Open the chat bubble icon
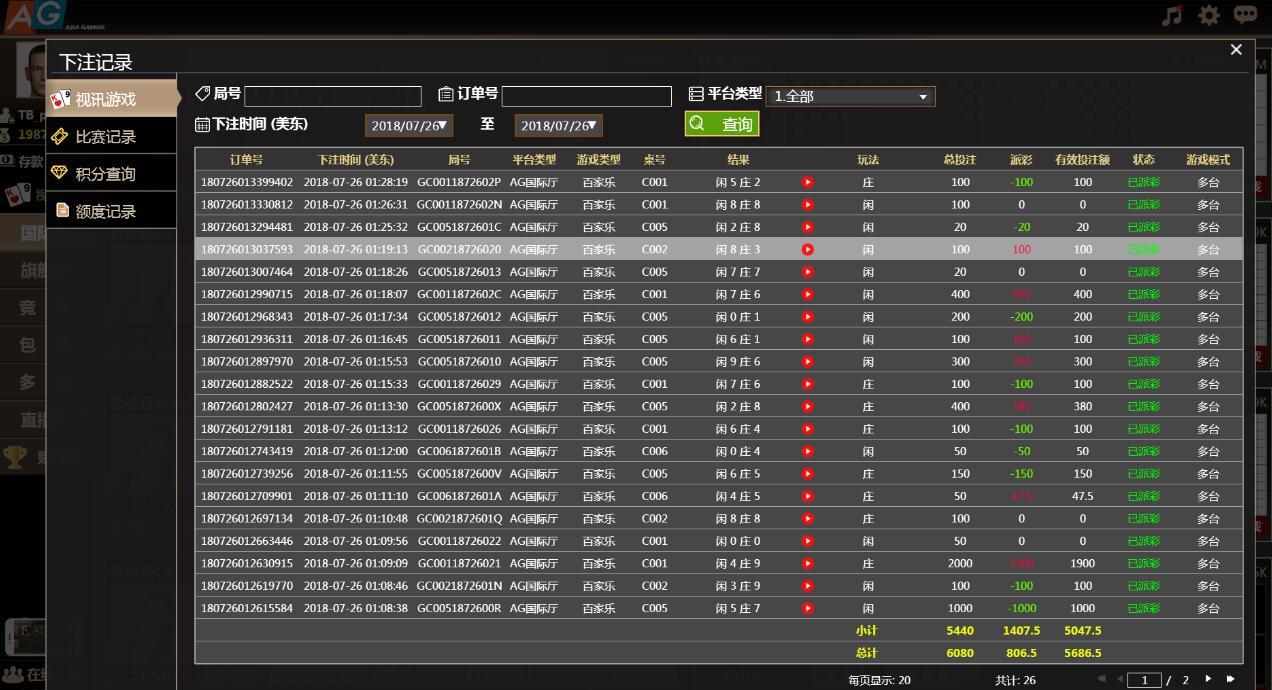 (1245, 15)
